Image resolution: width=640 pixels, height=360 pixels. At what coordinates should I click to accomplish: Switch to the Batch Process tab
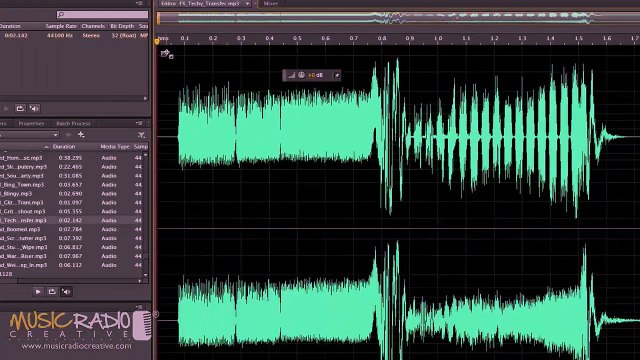tap(73, 123)
